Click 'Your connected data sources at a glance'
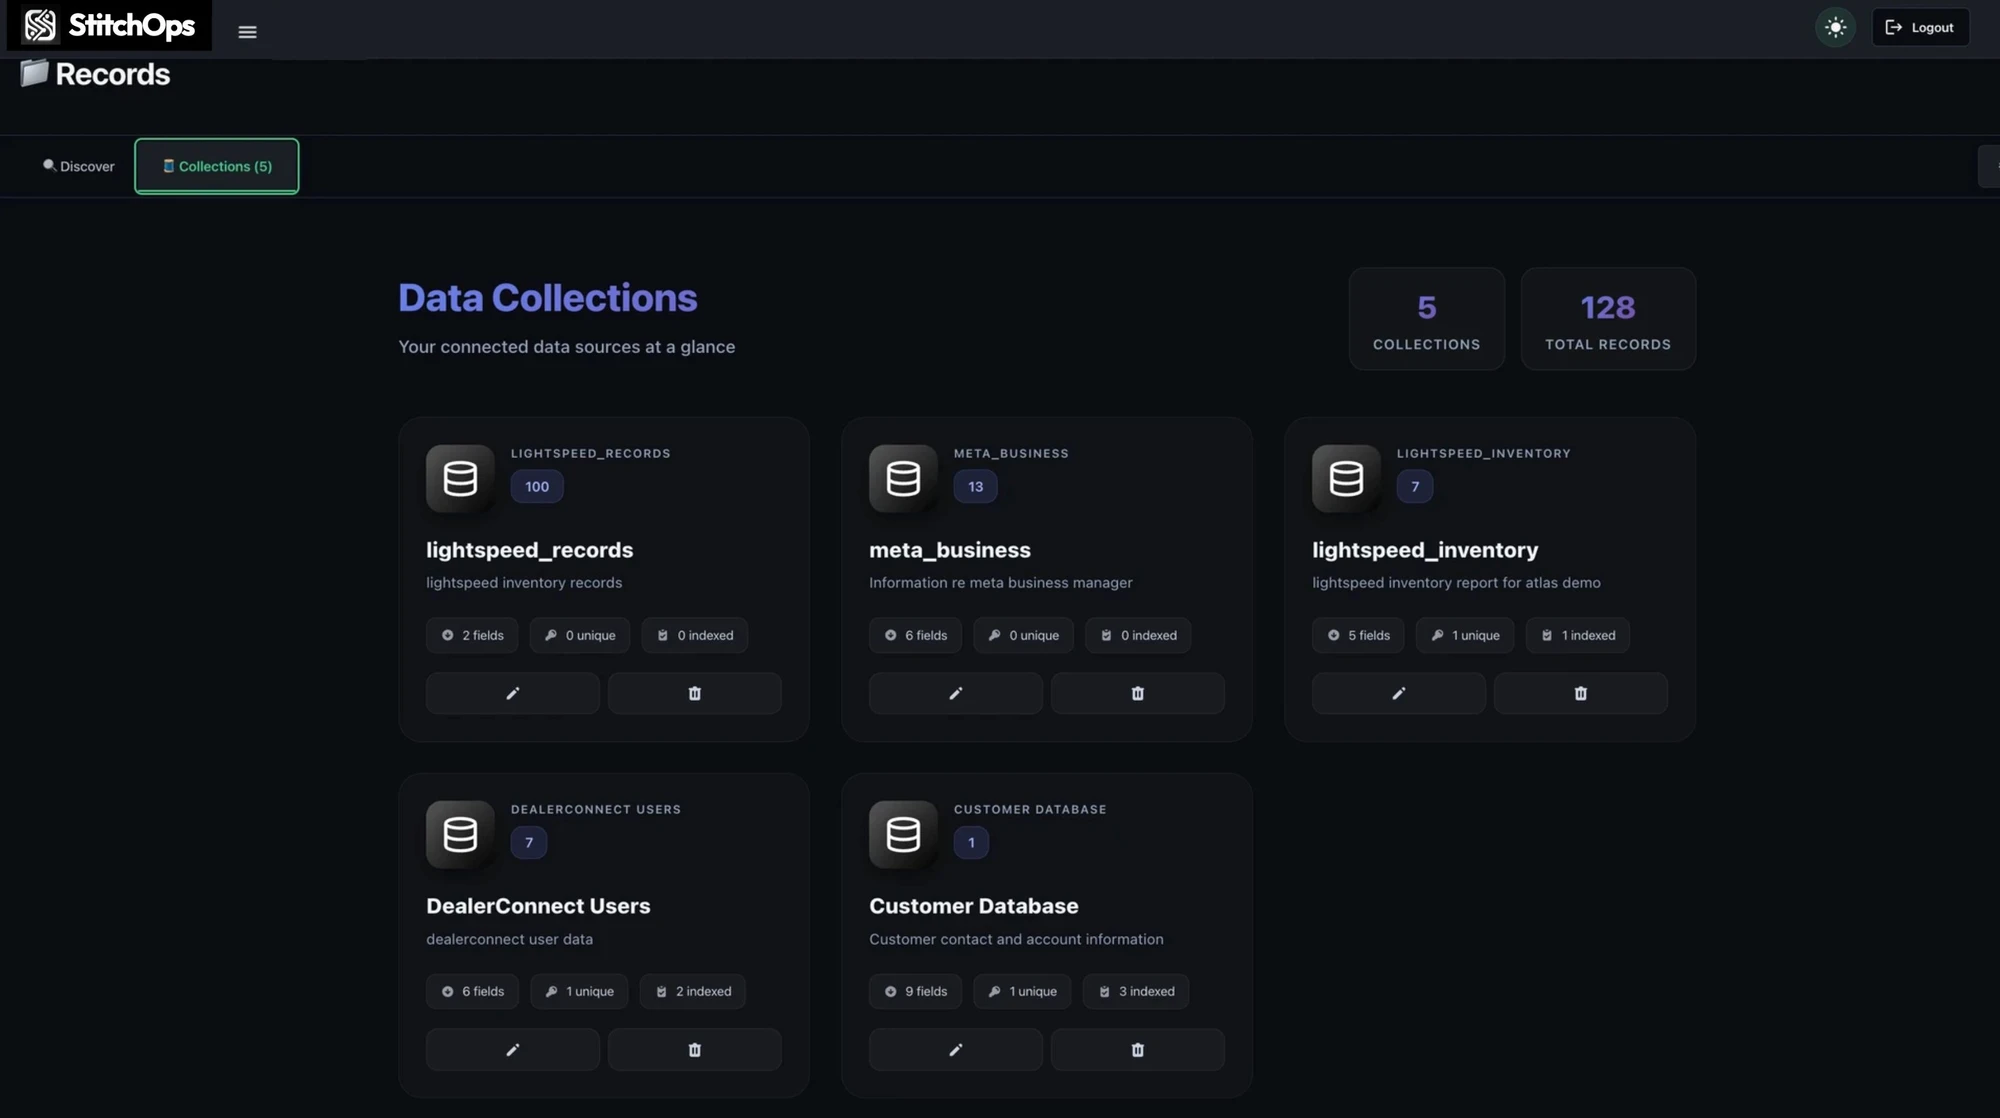This screenshot has height=1118, width=2000. coord(566,347)
